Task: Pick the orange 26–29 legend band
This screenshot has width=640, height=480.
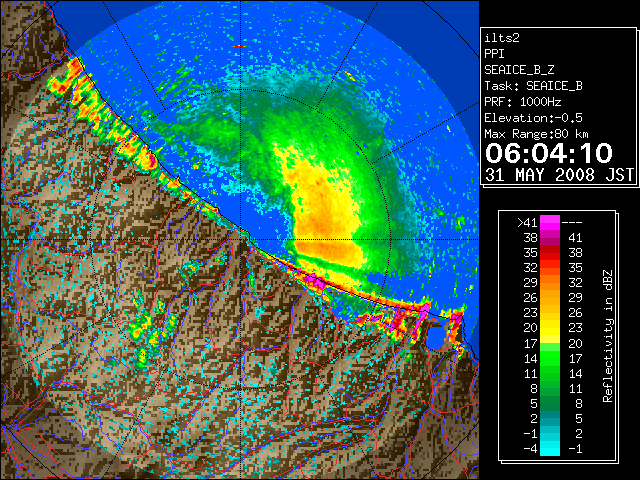Action: 550,298
